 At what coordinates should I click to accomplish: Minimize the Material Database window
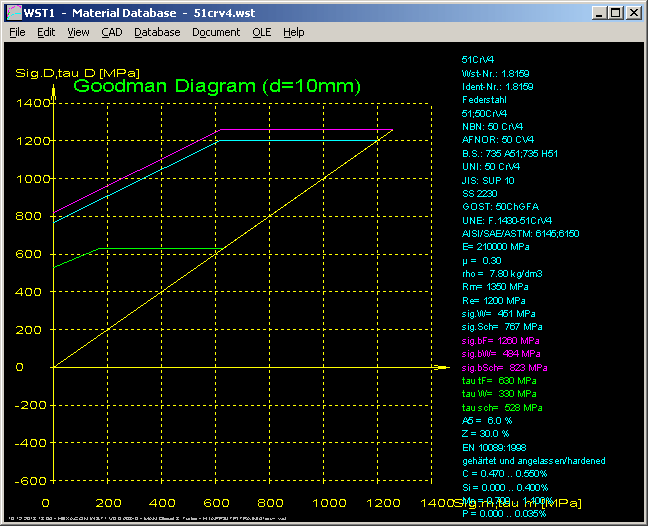[x=598, y=13]
